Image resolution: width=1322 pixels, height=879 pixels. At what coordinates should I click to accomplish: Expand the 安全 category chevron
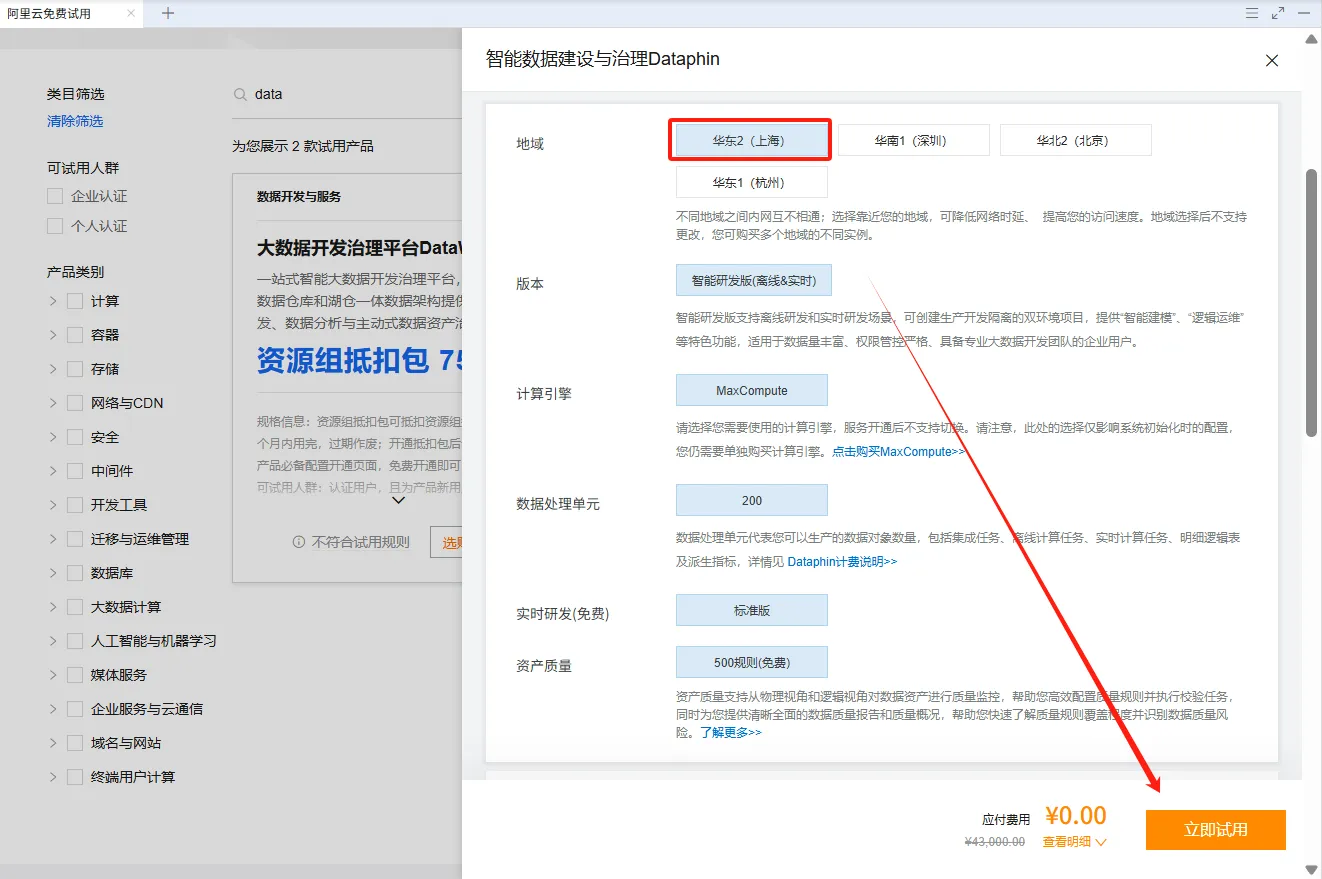point(53,437)
